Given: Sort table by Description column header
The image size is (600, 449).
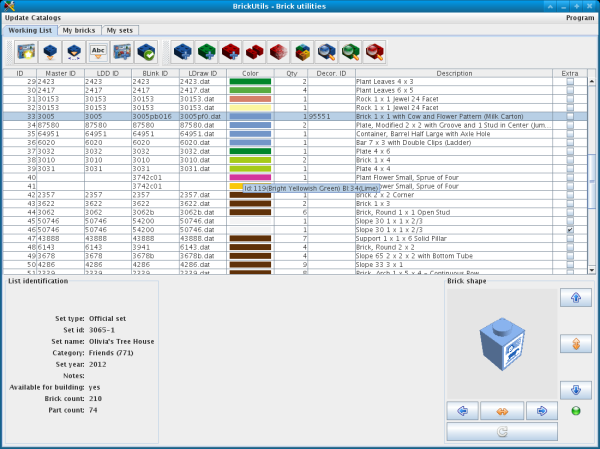Looking at the screenshot, I should coord(454,73).
